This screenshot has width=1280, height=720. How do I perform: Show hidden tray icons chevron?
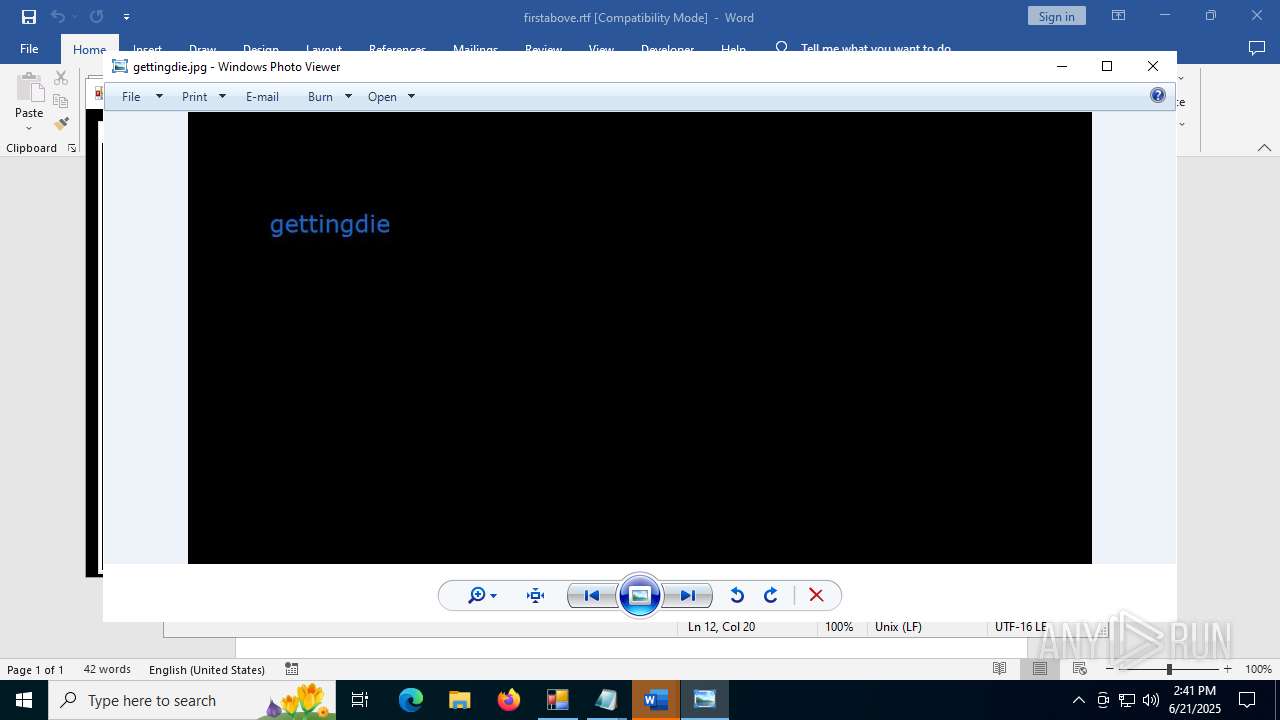pyautogui.click(x=1078, y=700)
